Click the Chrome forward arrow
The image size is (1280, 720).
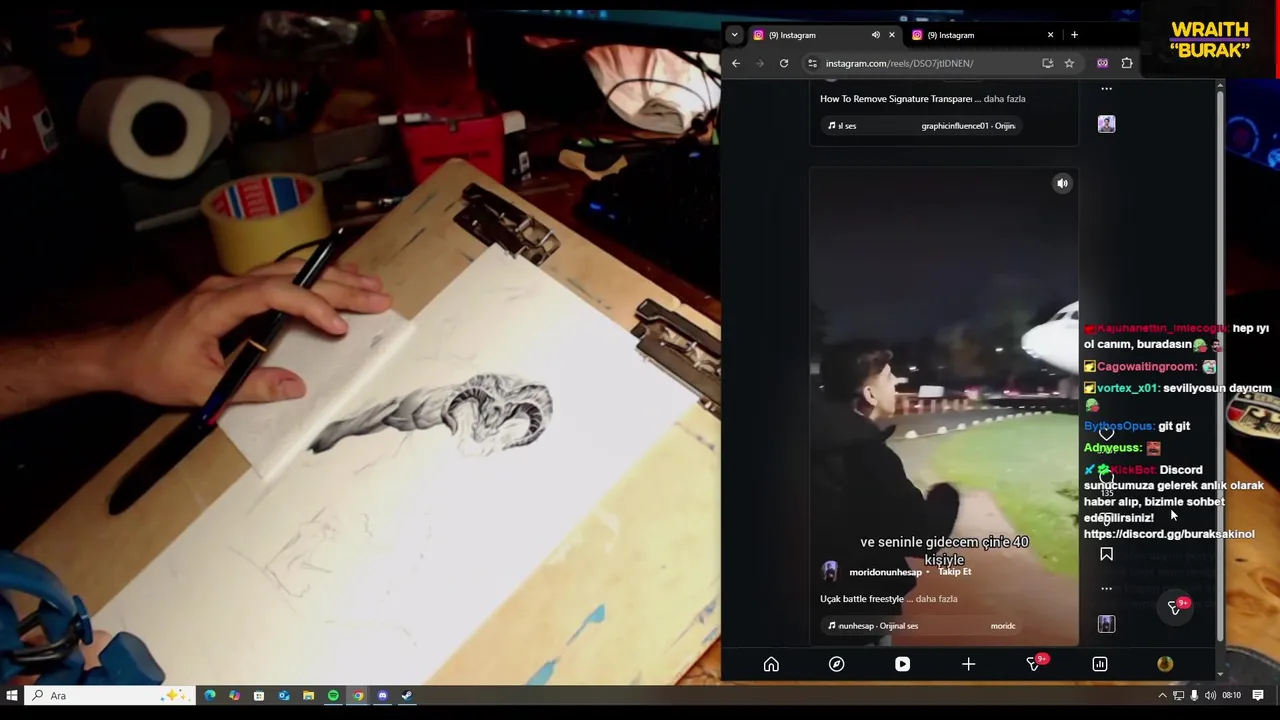tap(760, 63)
